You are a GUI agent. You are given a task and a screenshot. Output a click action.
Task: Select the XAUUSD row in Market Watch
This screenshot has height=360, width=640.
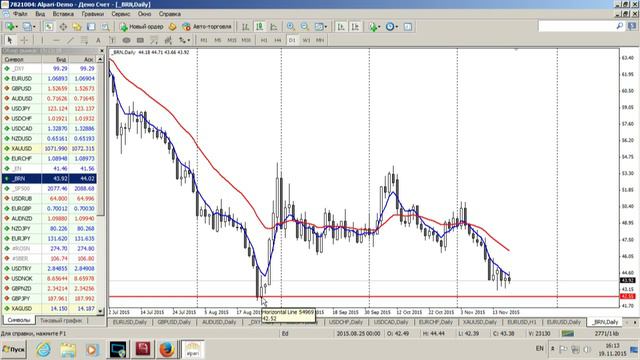(49, 149)
